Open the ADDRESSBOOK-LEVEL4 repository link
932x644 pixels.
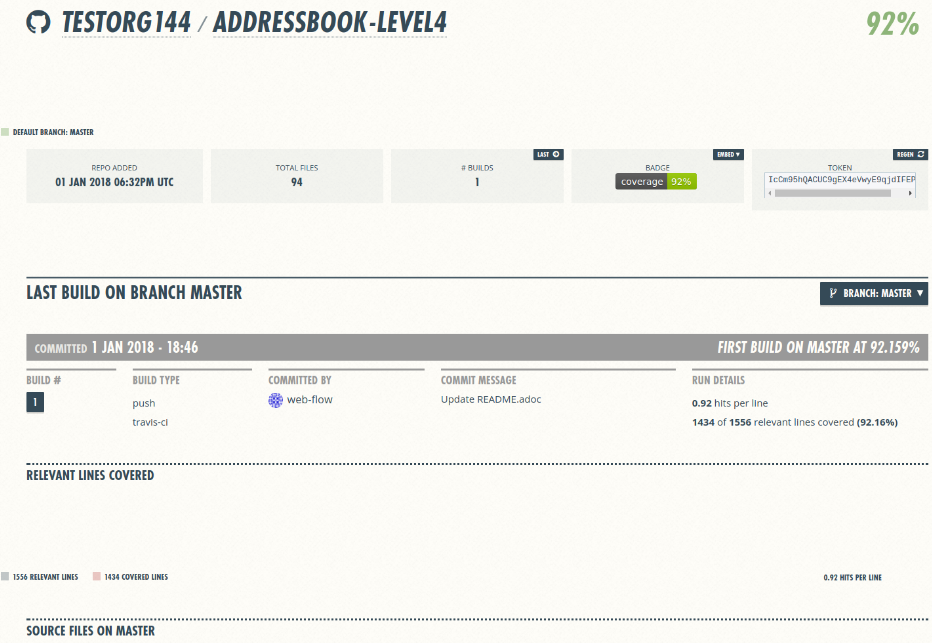coord(329,24)
